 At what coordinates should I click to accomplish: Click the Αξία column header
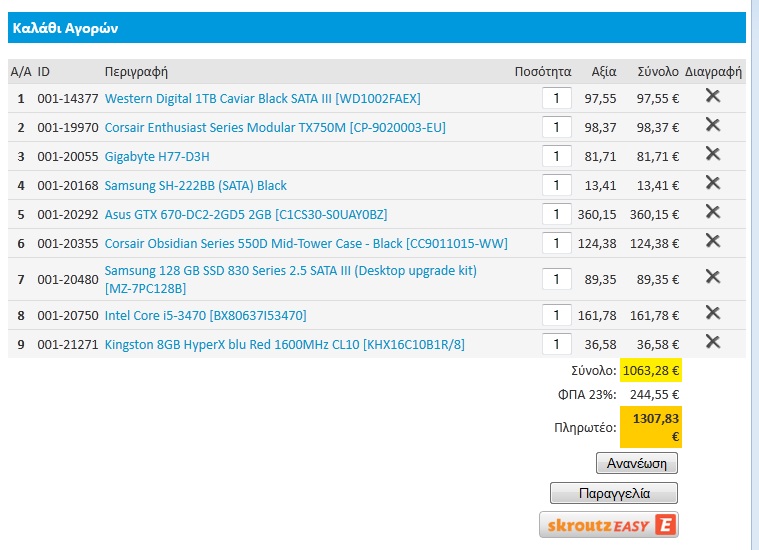[604, 72]
